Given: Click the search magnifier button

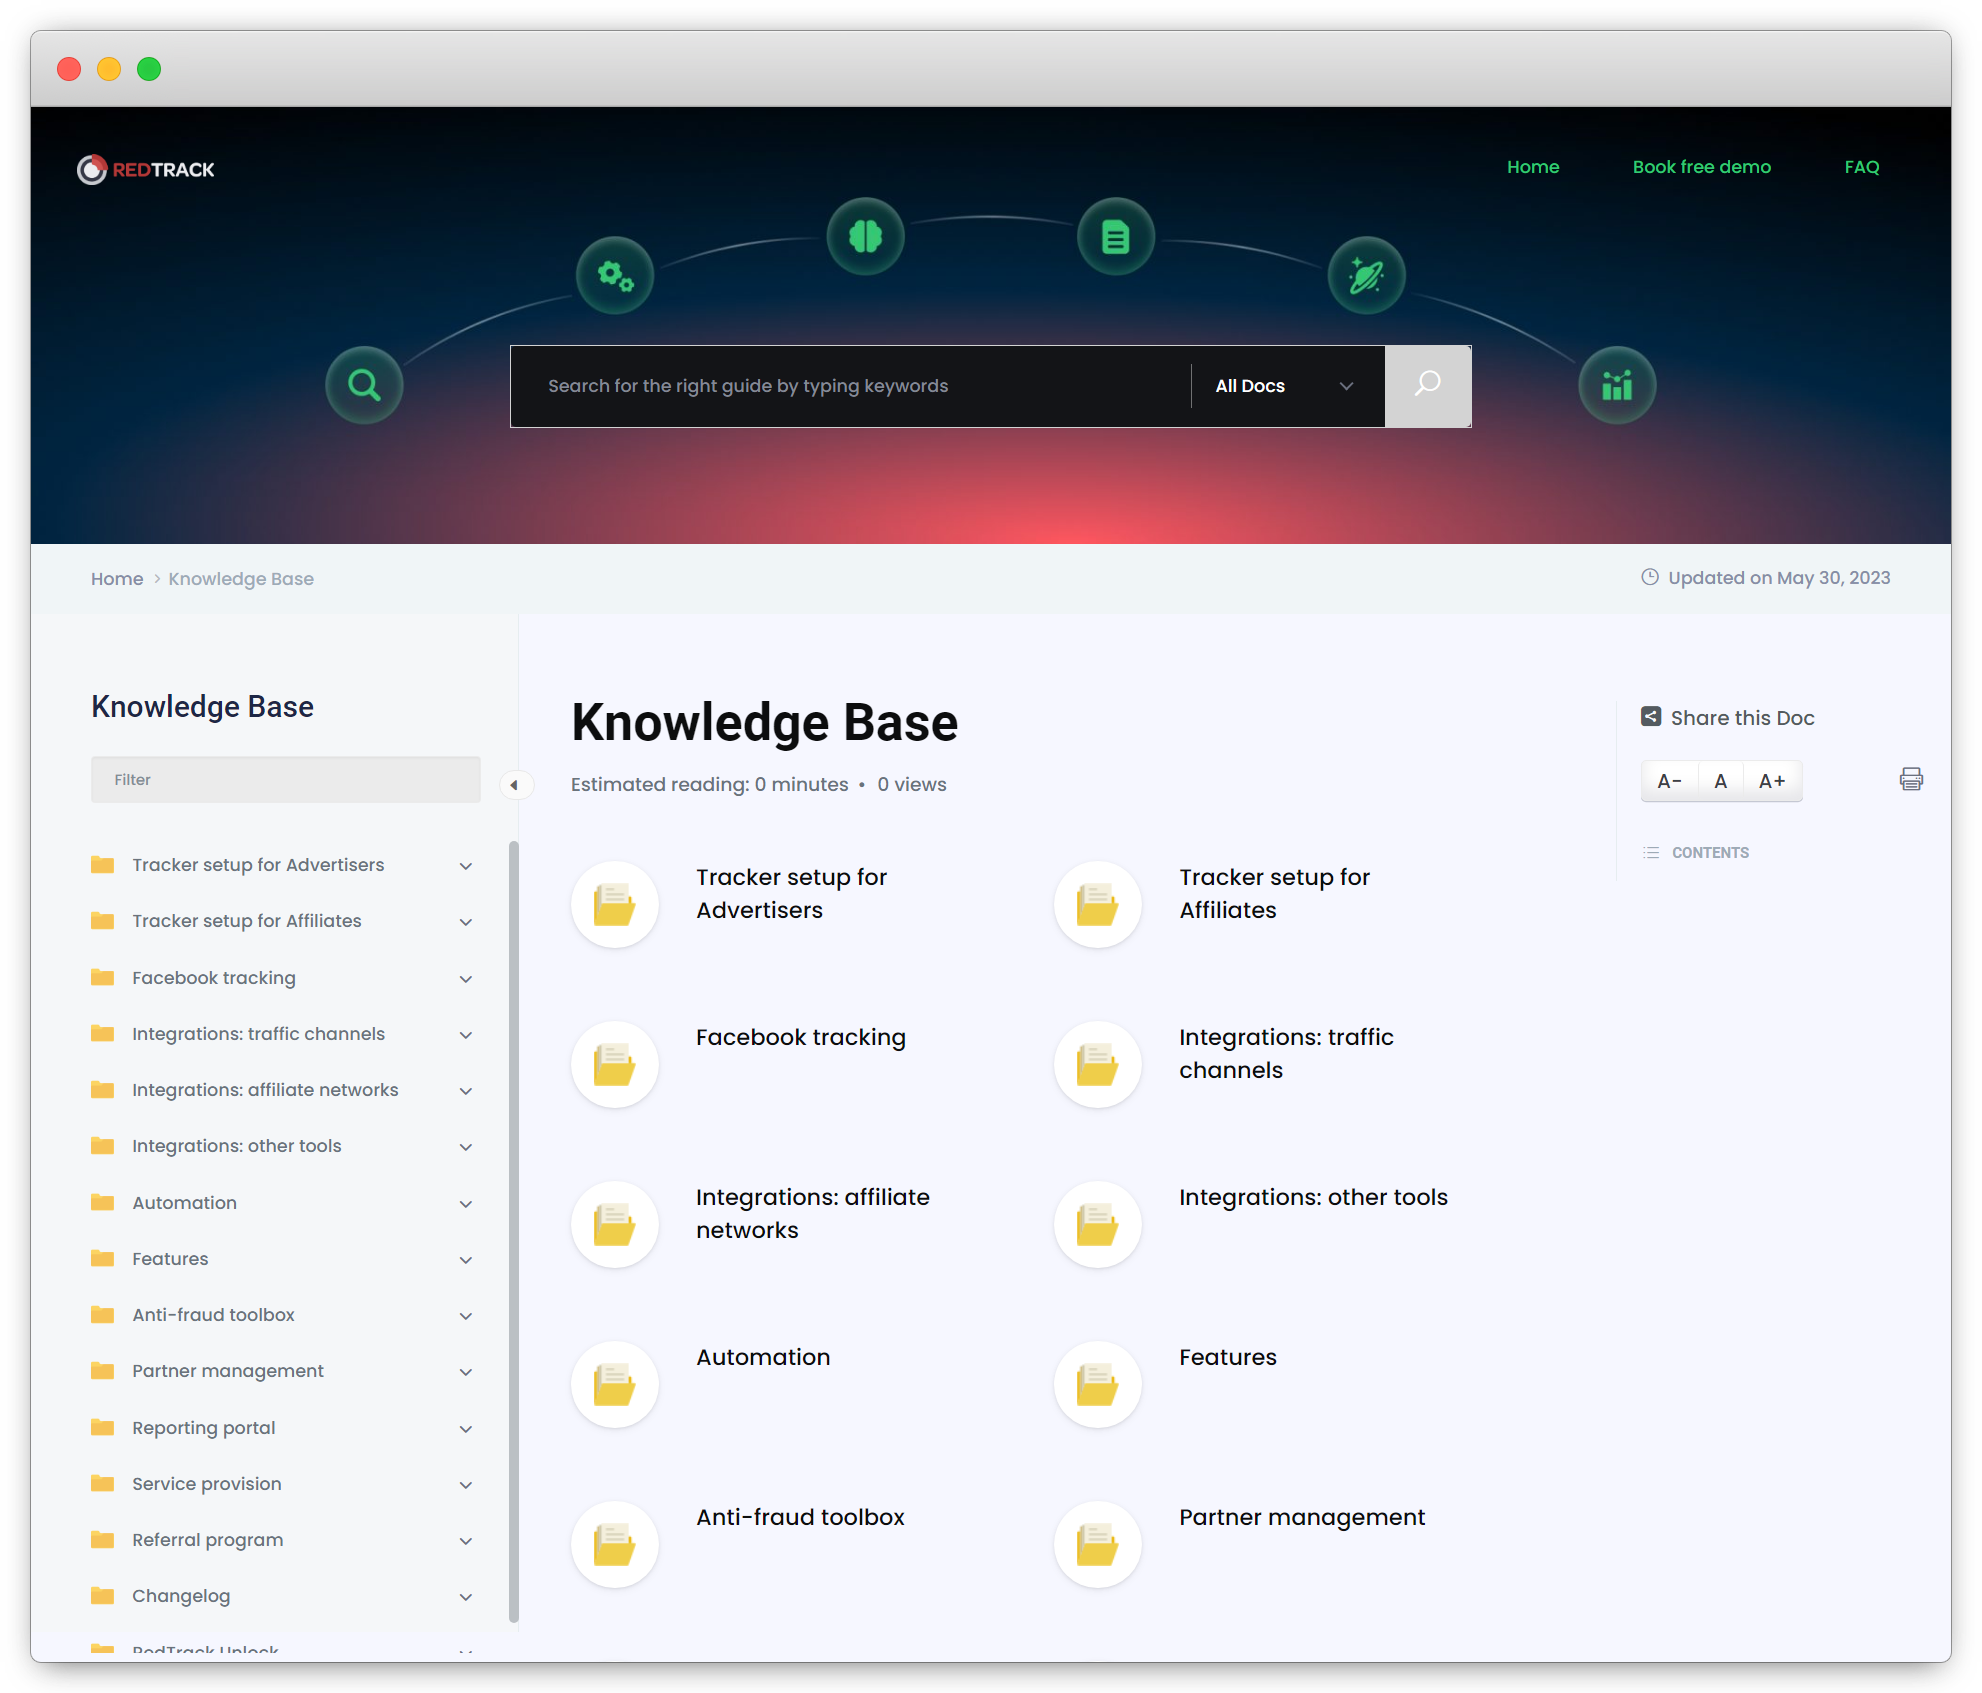Looking at the screenshot, I should tap(1427, 386).
